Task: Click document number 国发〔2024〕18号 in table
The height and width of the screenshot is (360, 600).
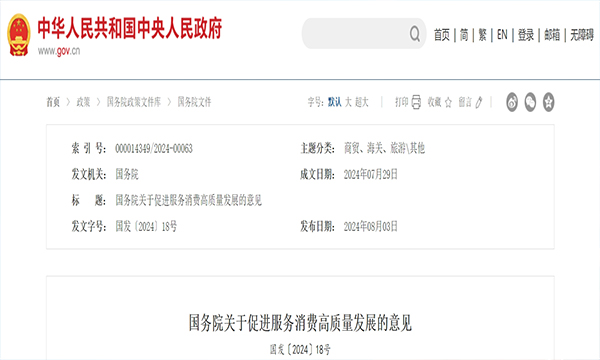Action: point(146,226)
